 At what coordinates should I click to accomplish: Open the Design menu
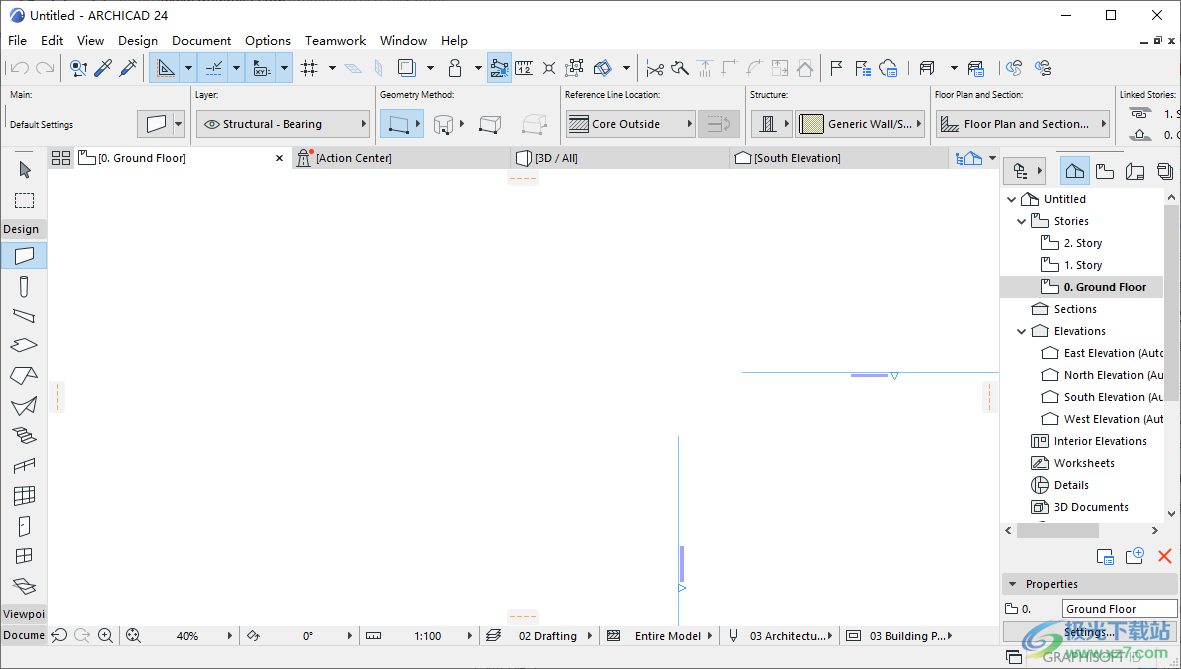(x=138, y=41)
